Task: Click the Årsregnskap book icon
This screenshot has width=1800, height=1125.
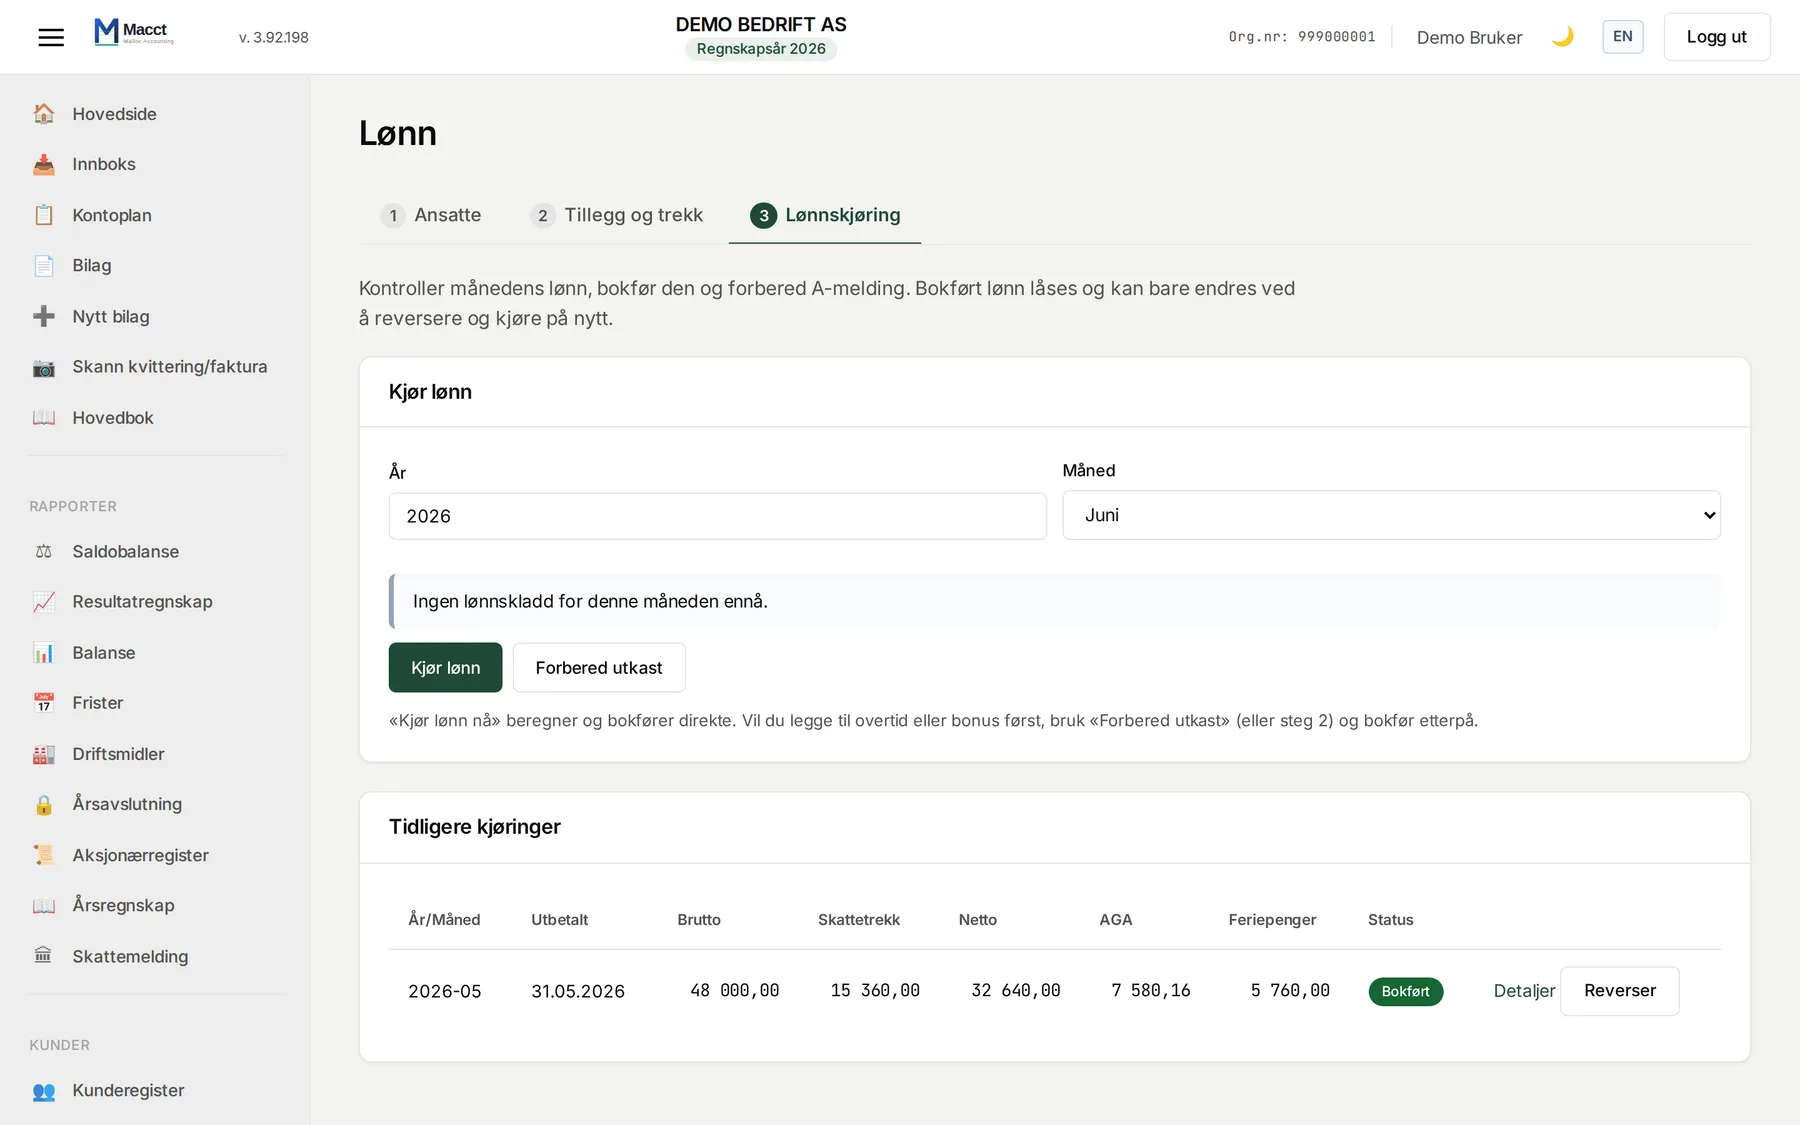Action: point(44,905)
